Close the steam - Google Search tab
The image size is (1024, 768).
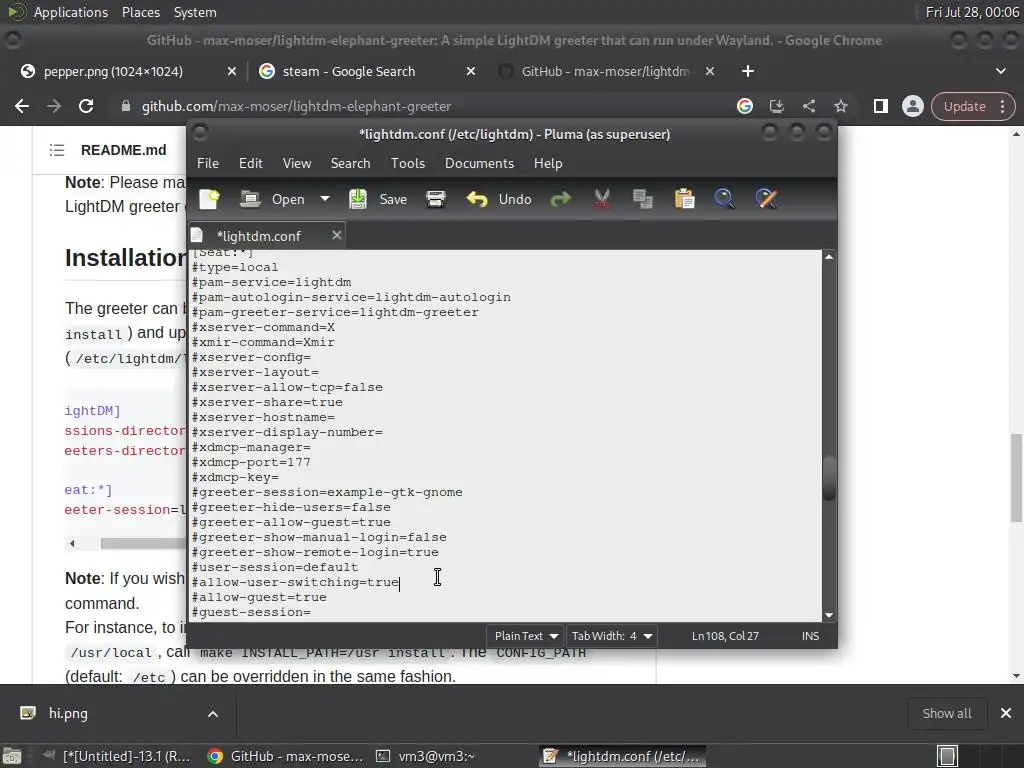click(471, 71)
